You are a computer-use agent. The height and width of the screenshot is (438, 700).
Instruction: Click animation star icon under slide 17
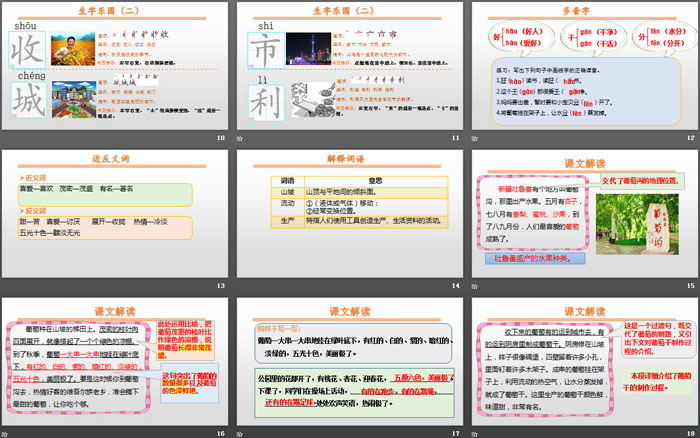(240, 433)
